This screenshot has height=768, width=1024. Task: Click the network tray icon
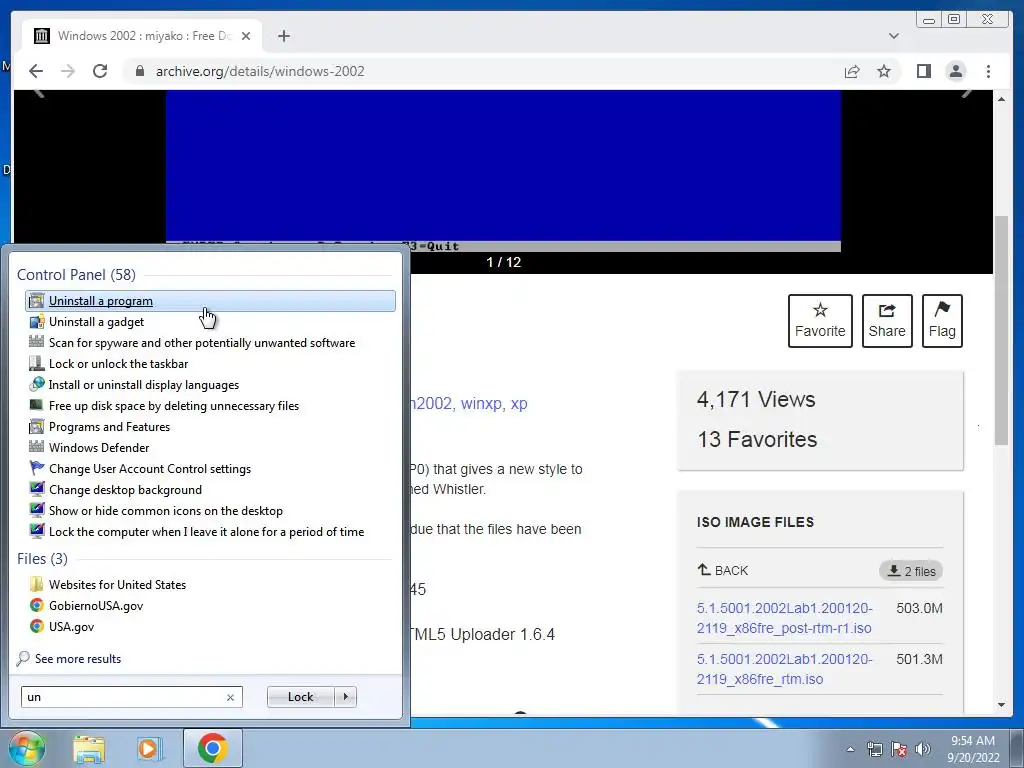pyautogui.click(x=874, y=749)
